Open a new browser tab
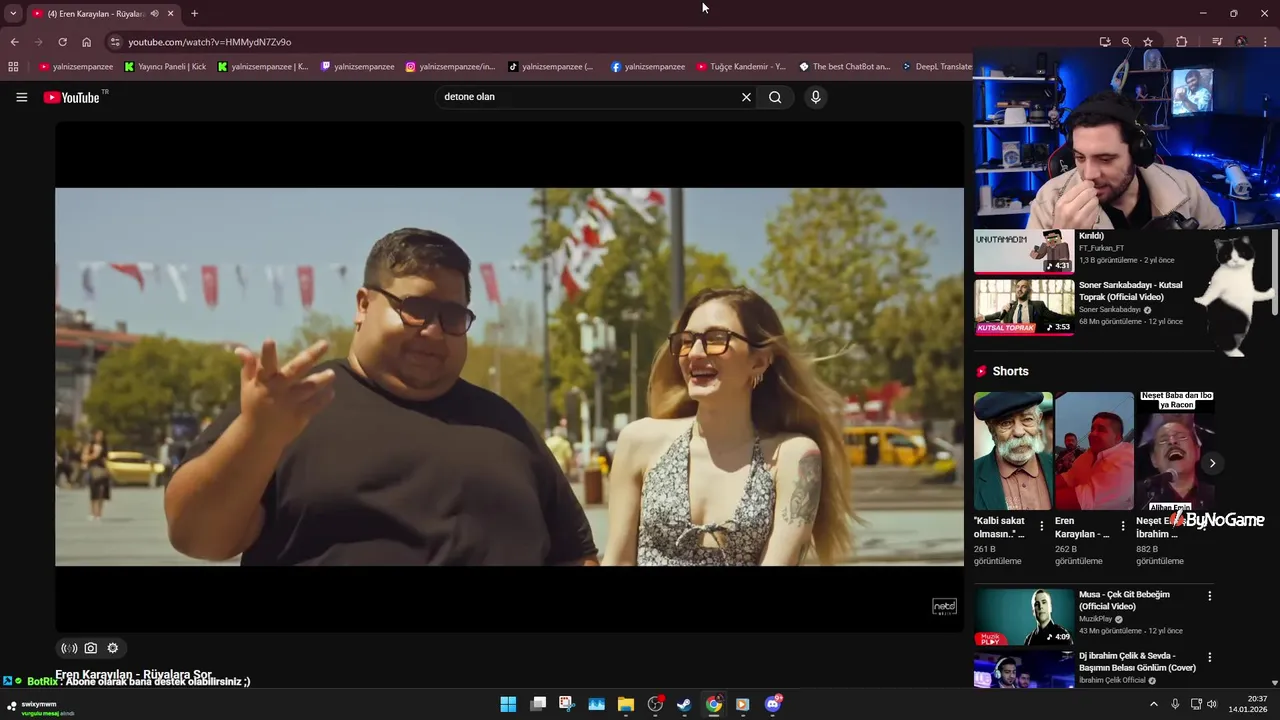Screen dimensions: 1280x720 pyautogui.click(x=194, y=14)
